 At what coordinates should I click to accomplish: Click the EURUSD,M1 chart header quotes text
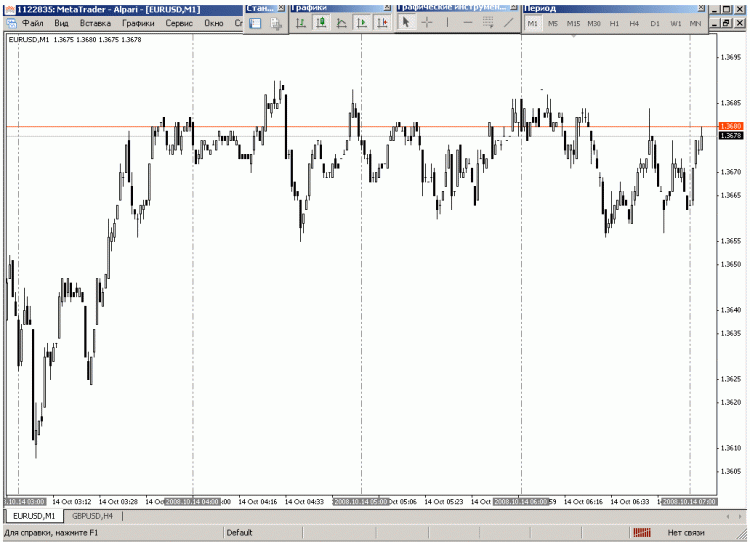[x=75, y=40]
